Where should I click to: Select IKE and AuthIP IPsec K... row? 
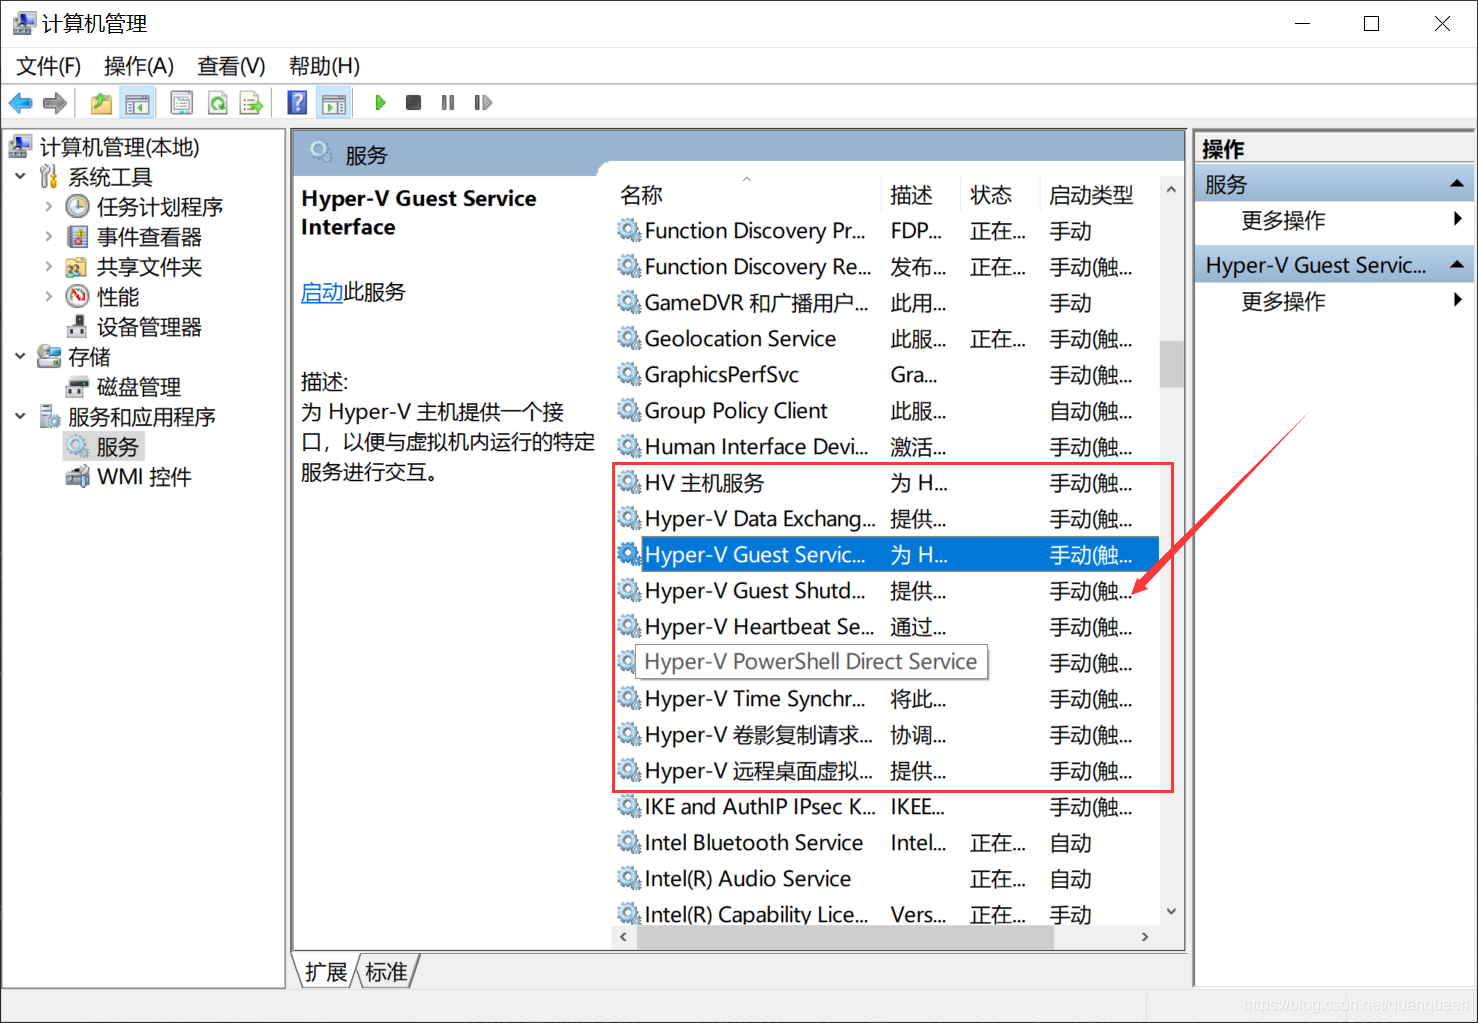886,806
